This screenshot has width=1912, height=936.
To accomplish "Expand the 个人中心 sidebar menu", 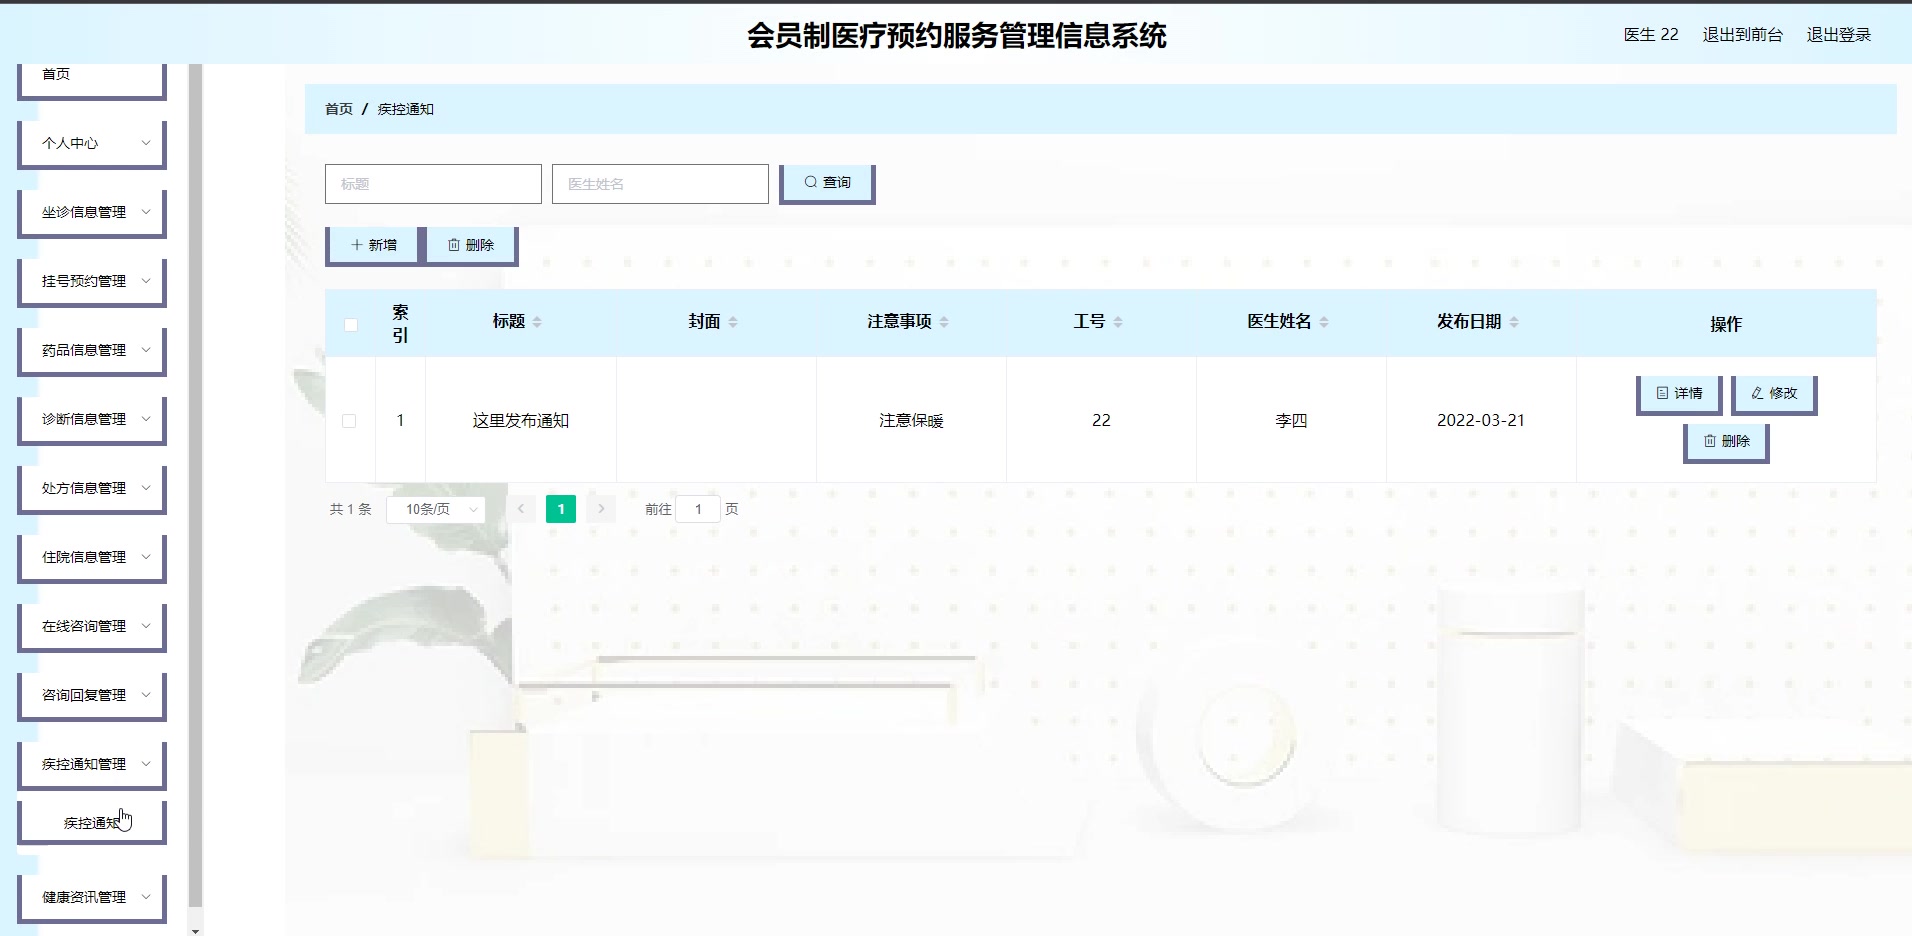I will tap(91, 143).
